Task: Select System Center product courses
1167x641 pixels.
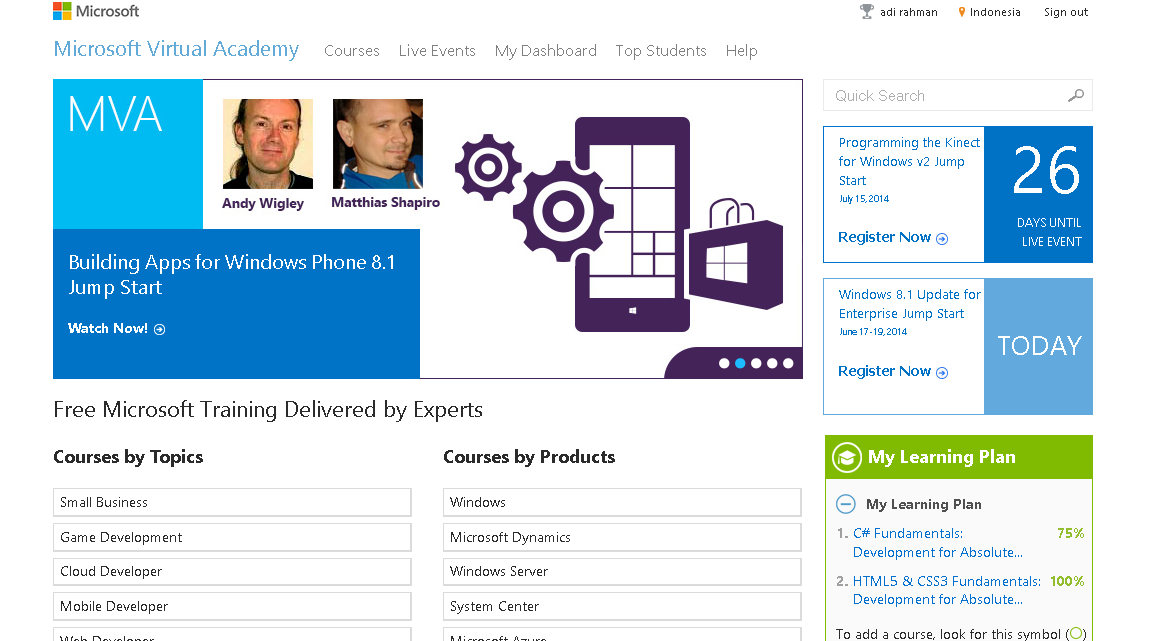Action: coord(622,607)
